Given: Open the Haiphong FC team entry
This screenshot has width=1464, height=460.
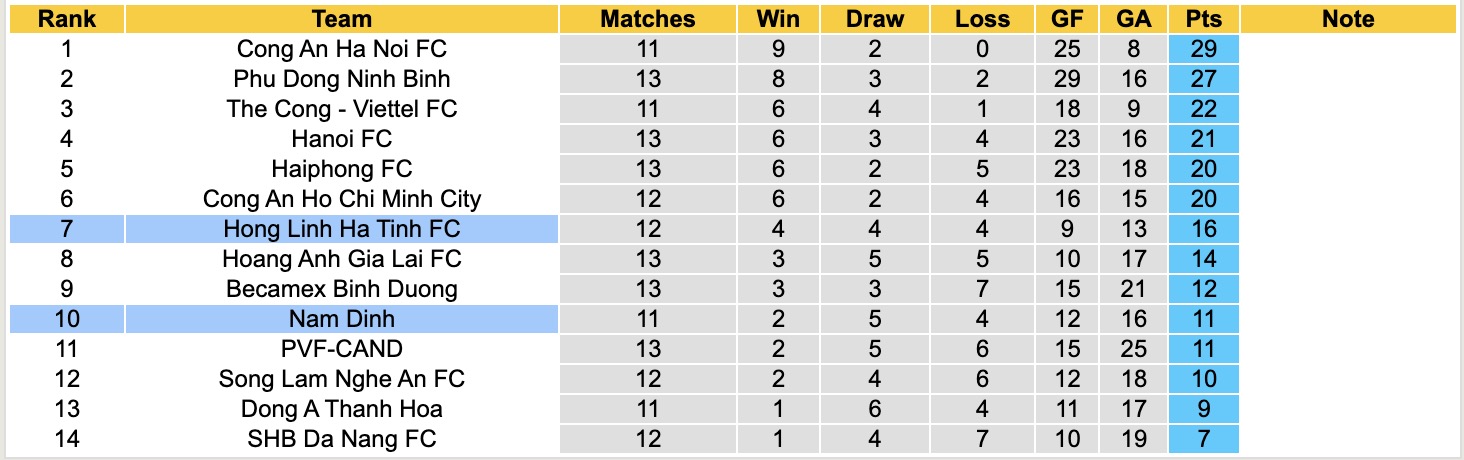Looking at the screenshot, I should 342,169.
